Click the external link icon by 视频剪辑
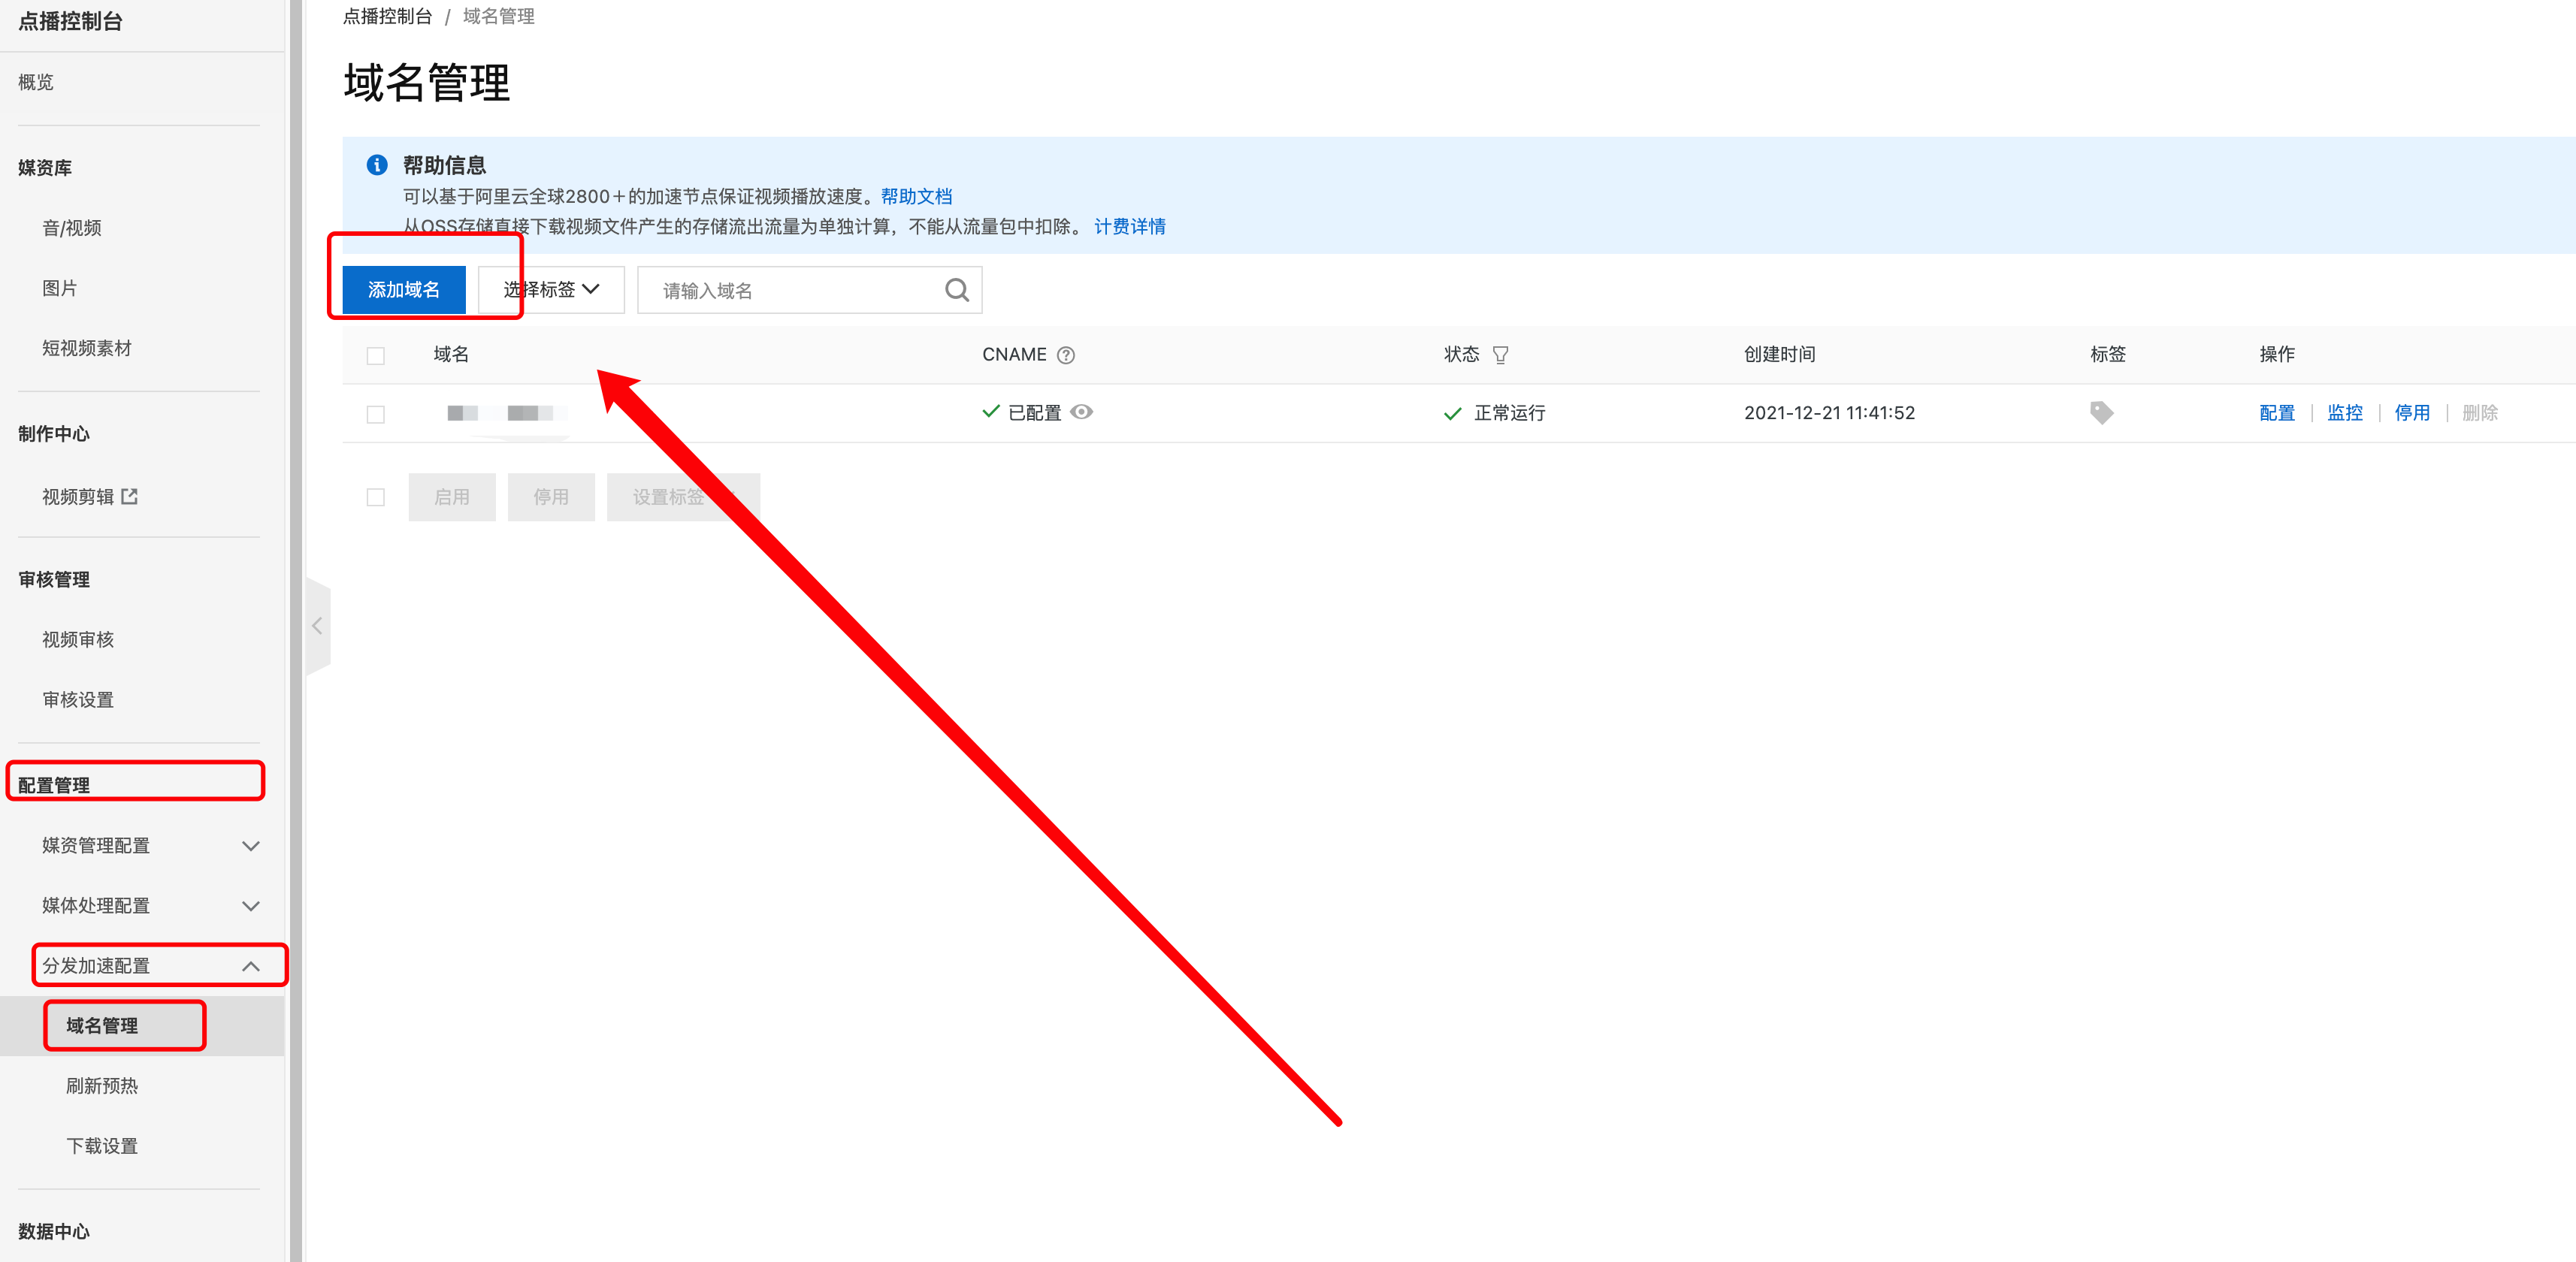 click(x=130, y=497)
